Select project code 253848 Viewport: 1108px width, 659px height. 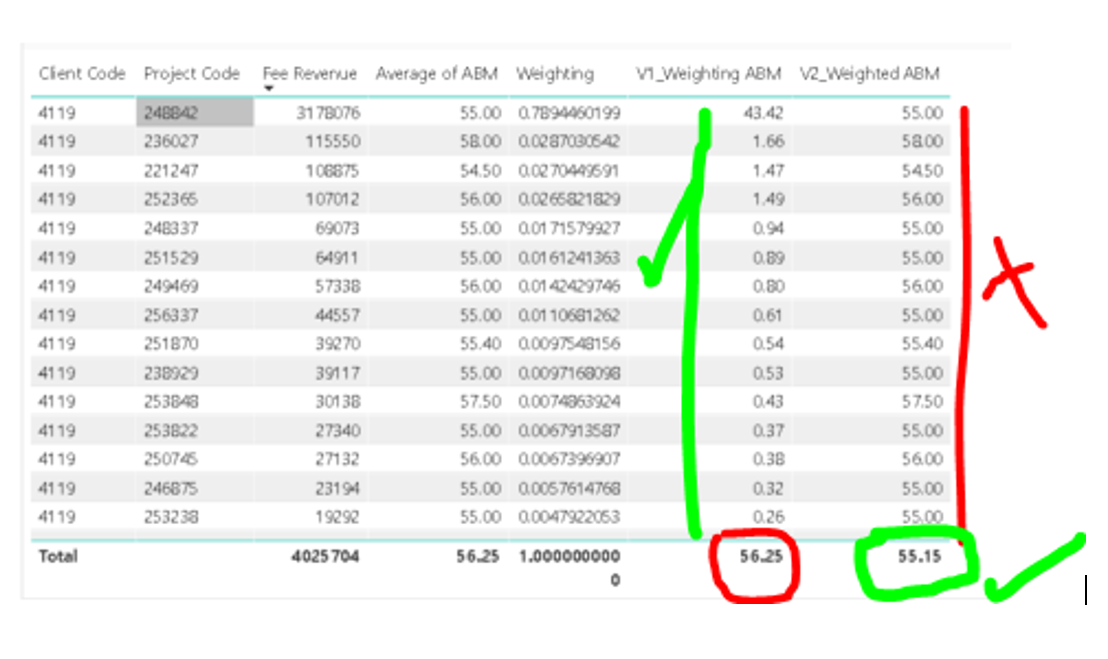[x=171, y=402]
